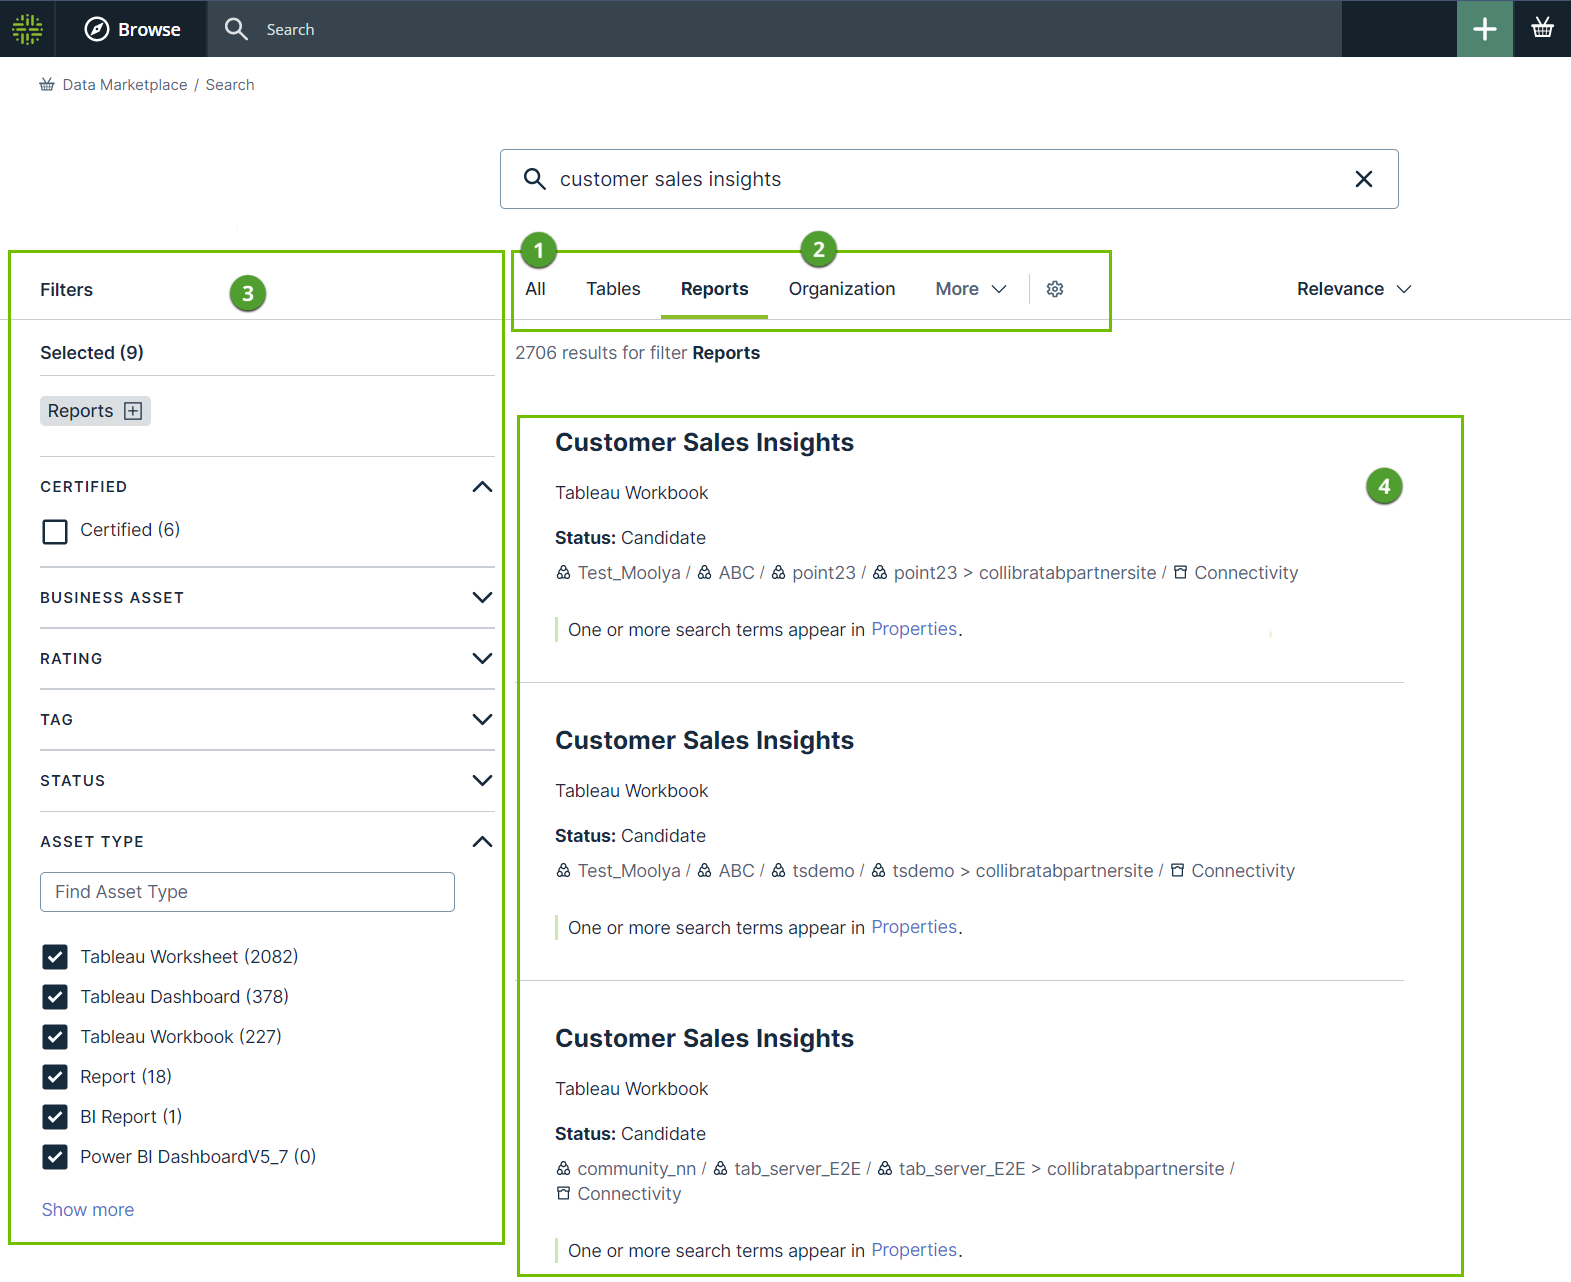Switch to the Tables tab
Screen dimensions: 1571x1282
[613, 289]
